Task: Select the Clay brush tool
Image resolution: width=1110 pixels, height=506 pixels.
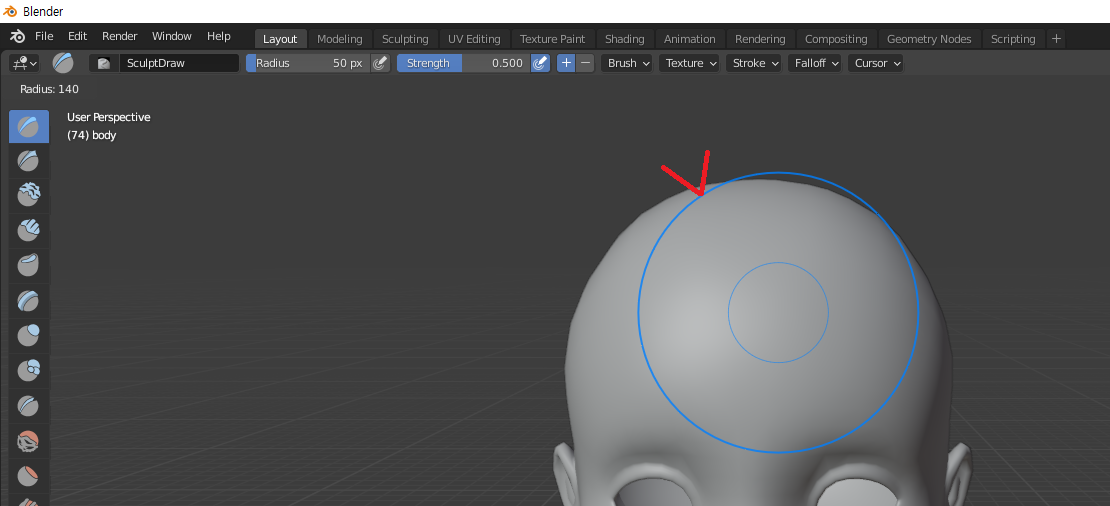Action: click(x=29, y=195)
